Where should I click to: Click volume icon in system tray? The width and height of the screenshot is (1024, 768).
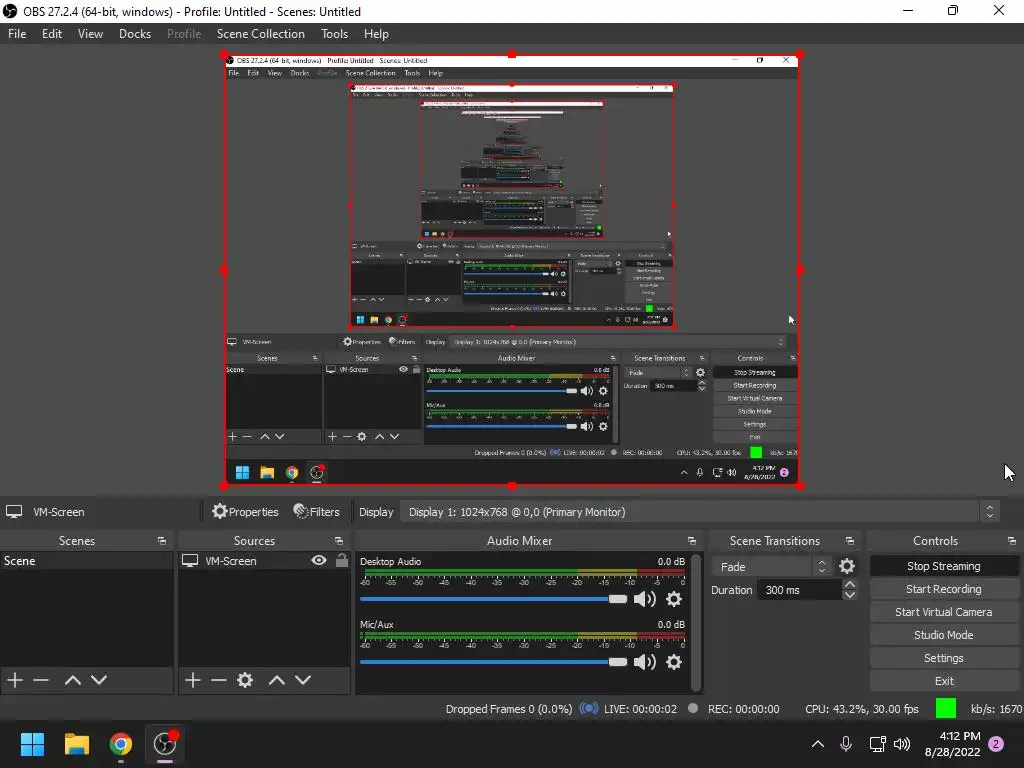tap(902, 744)
